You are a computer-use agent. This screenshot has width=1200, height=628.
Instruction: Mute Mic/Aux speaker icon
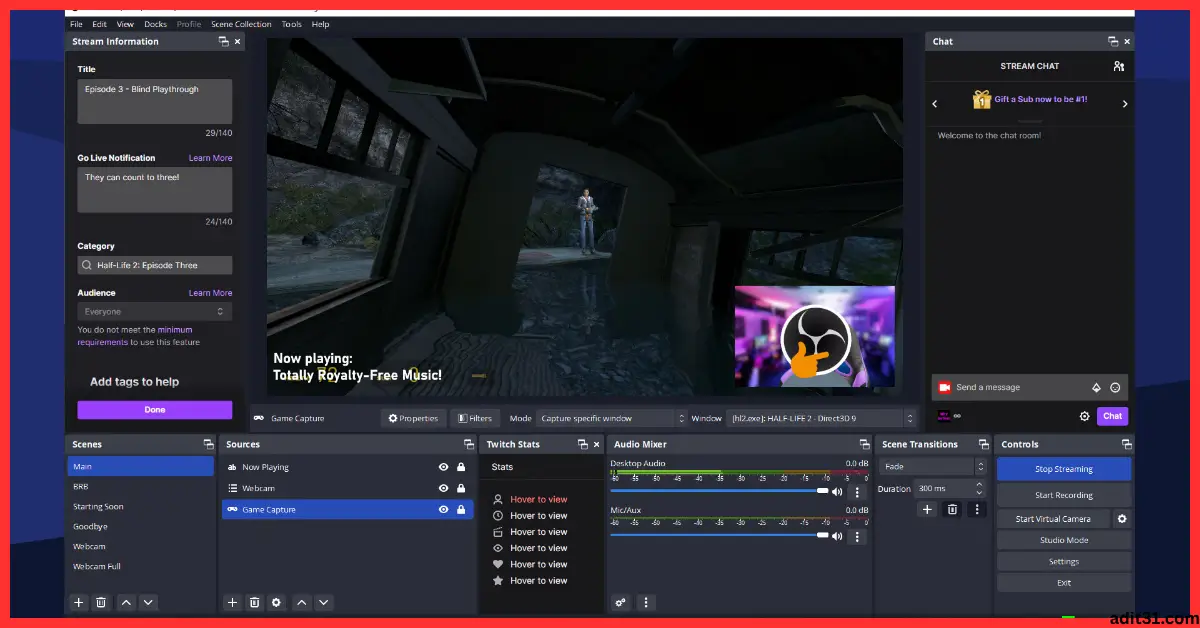coord(837,536)
